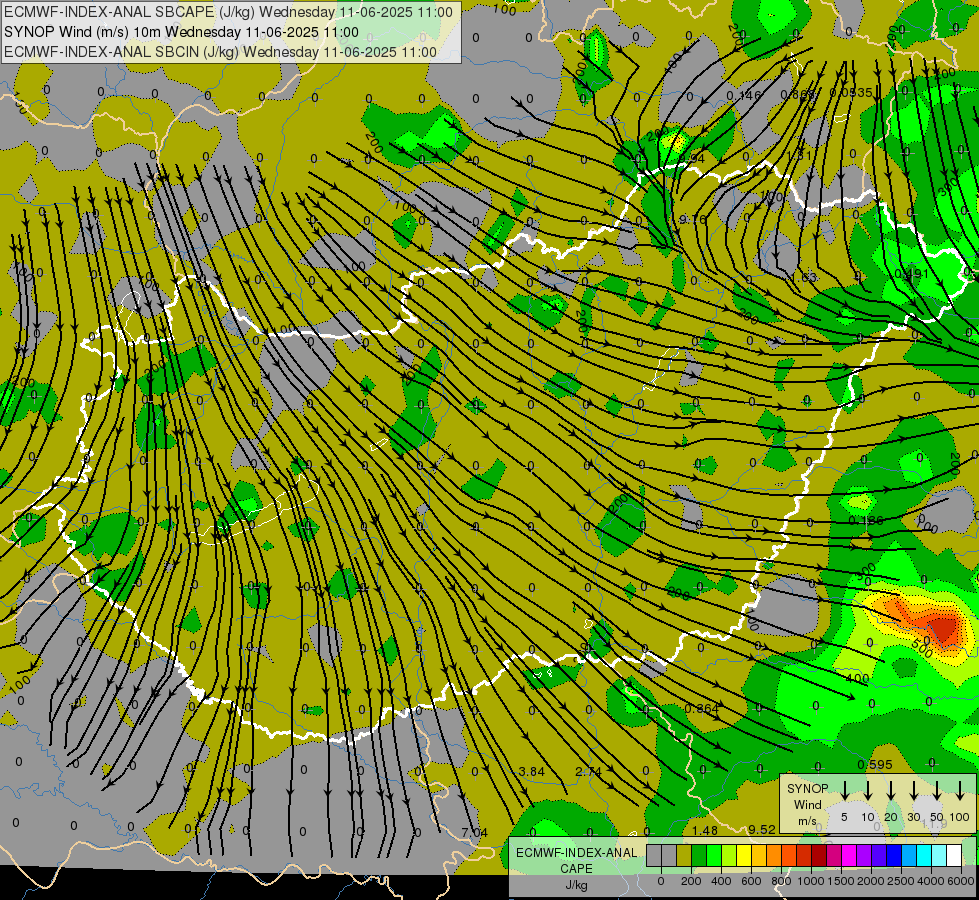The width and height of the screenshot is (979, 900).
Task: Click the 0.186 value on the map
Action: 866,520
